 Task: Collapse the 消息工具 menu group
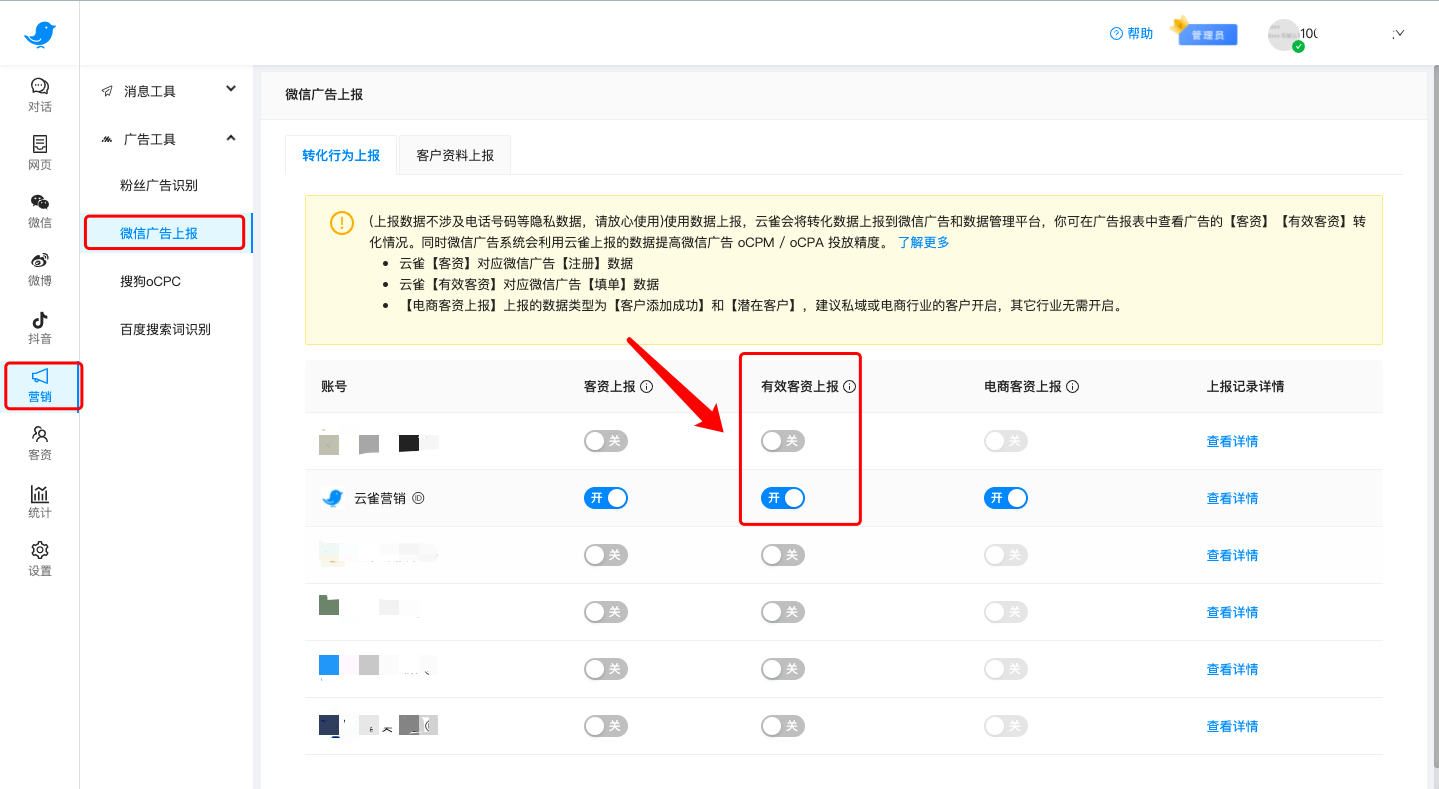click(x=231, y=89)
